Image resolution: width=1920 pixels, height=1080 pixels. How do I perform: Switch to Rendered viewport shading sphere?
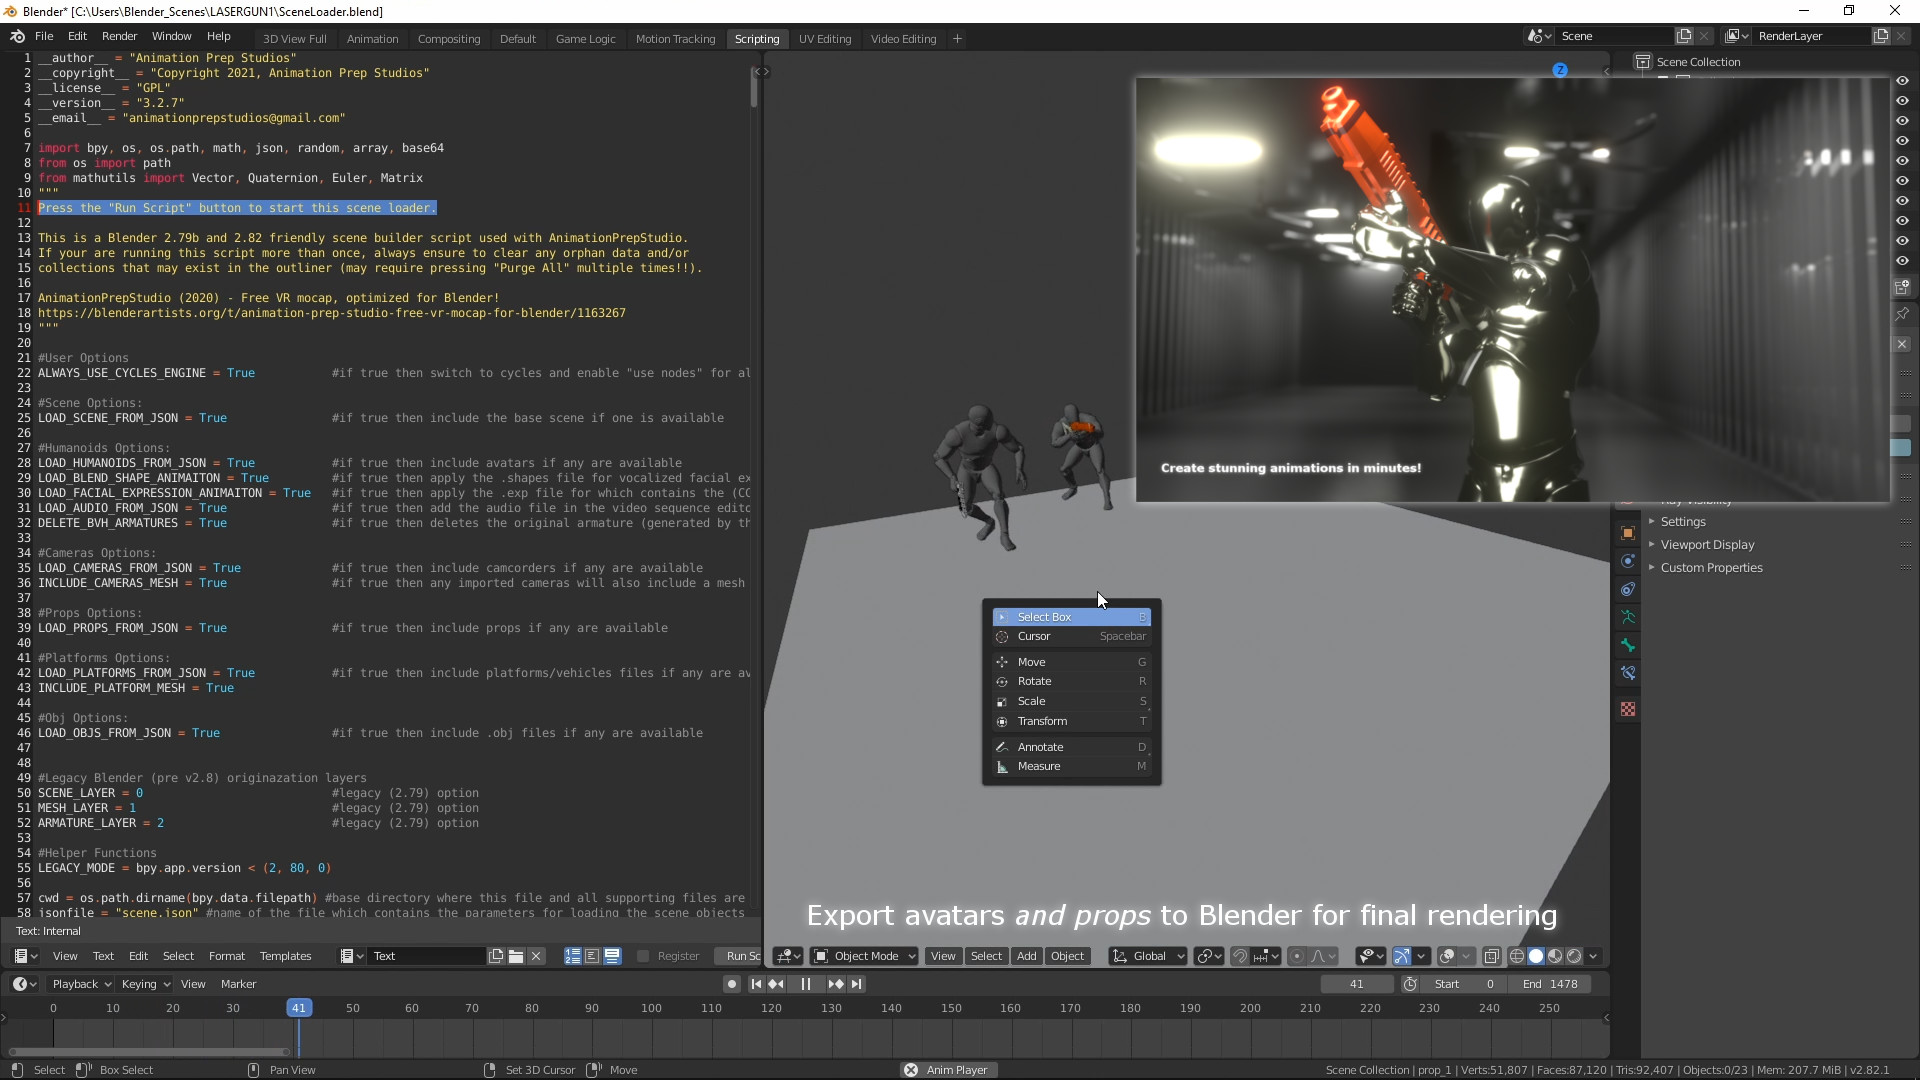1573,957
